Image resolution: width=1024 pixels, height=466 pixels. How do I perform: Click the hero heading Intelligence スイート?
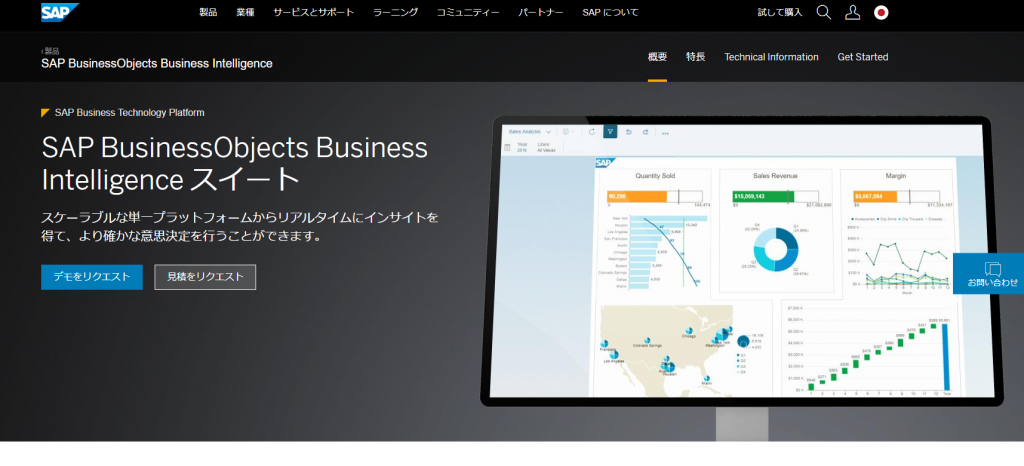point(170,179)
